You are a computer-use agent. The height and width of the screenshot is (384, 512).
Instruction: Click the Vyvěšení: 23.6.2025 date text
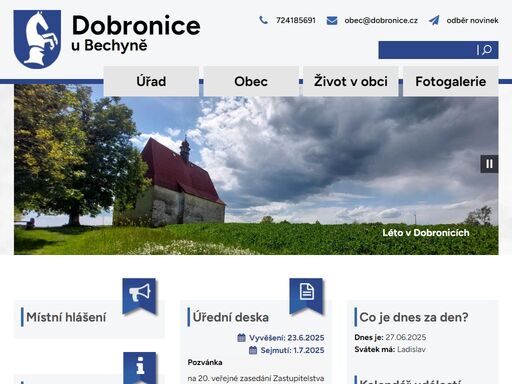tap(287, 338)
